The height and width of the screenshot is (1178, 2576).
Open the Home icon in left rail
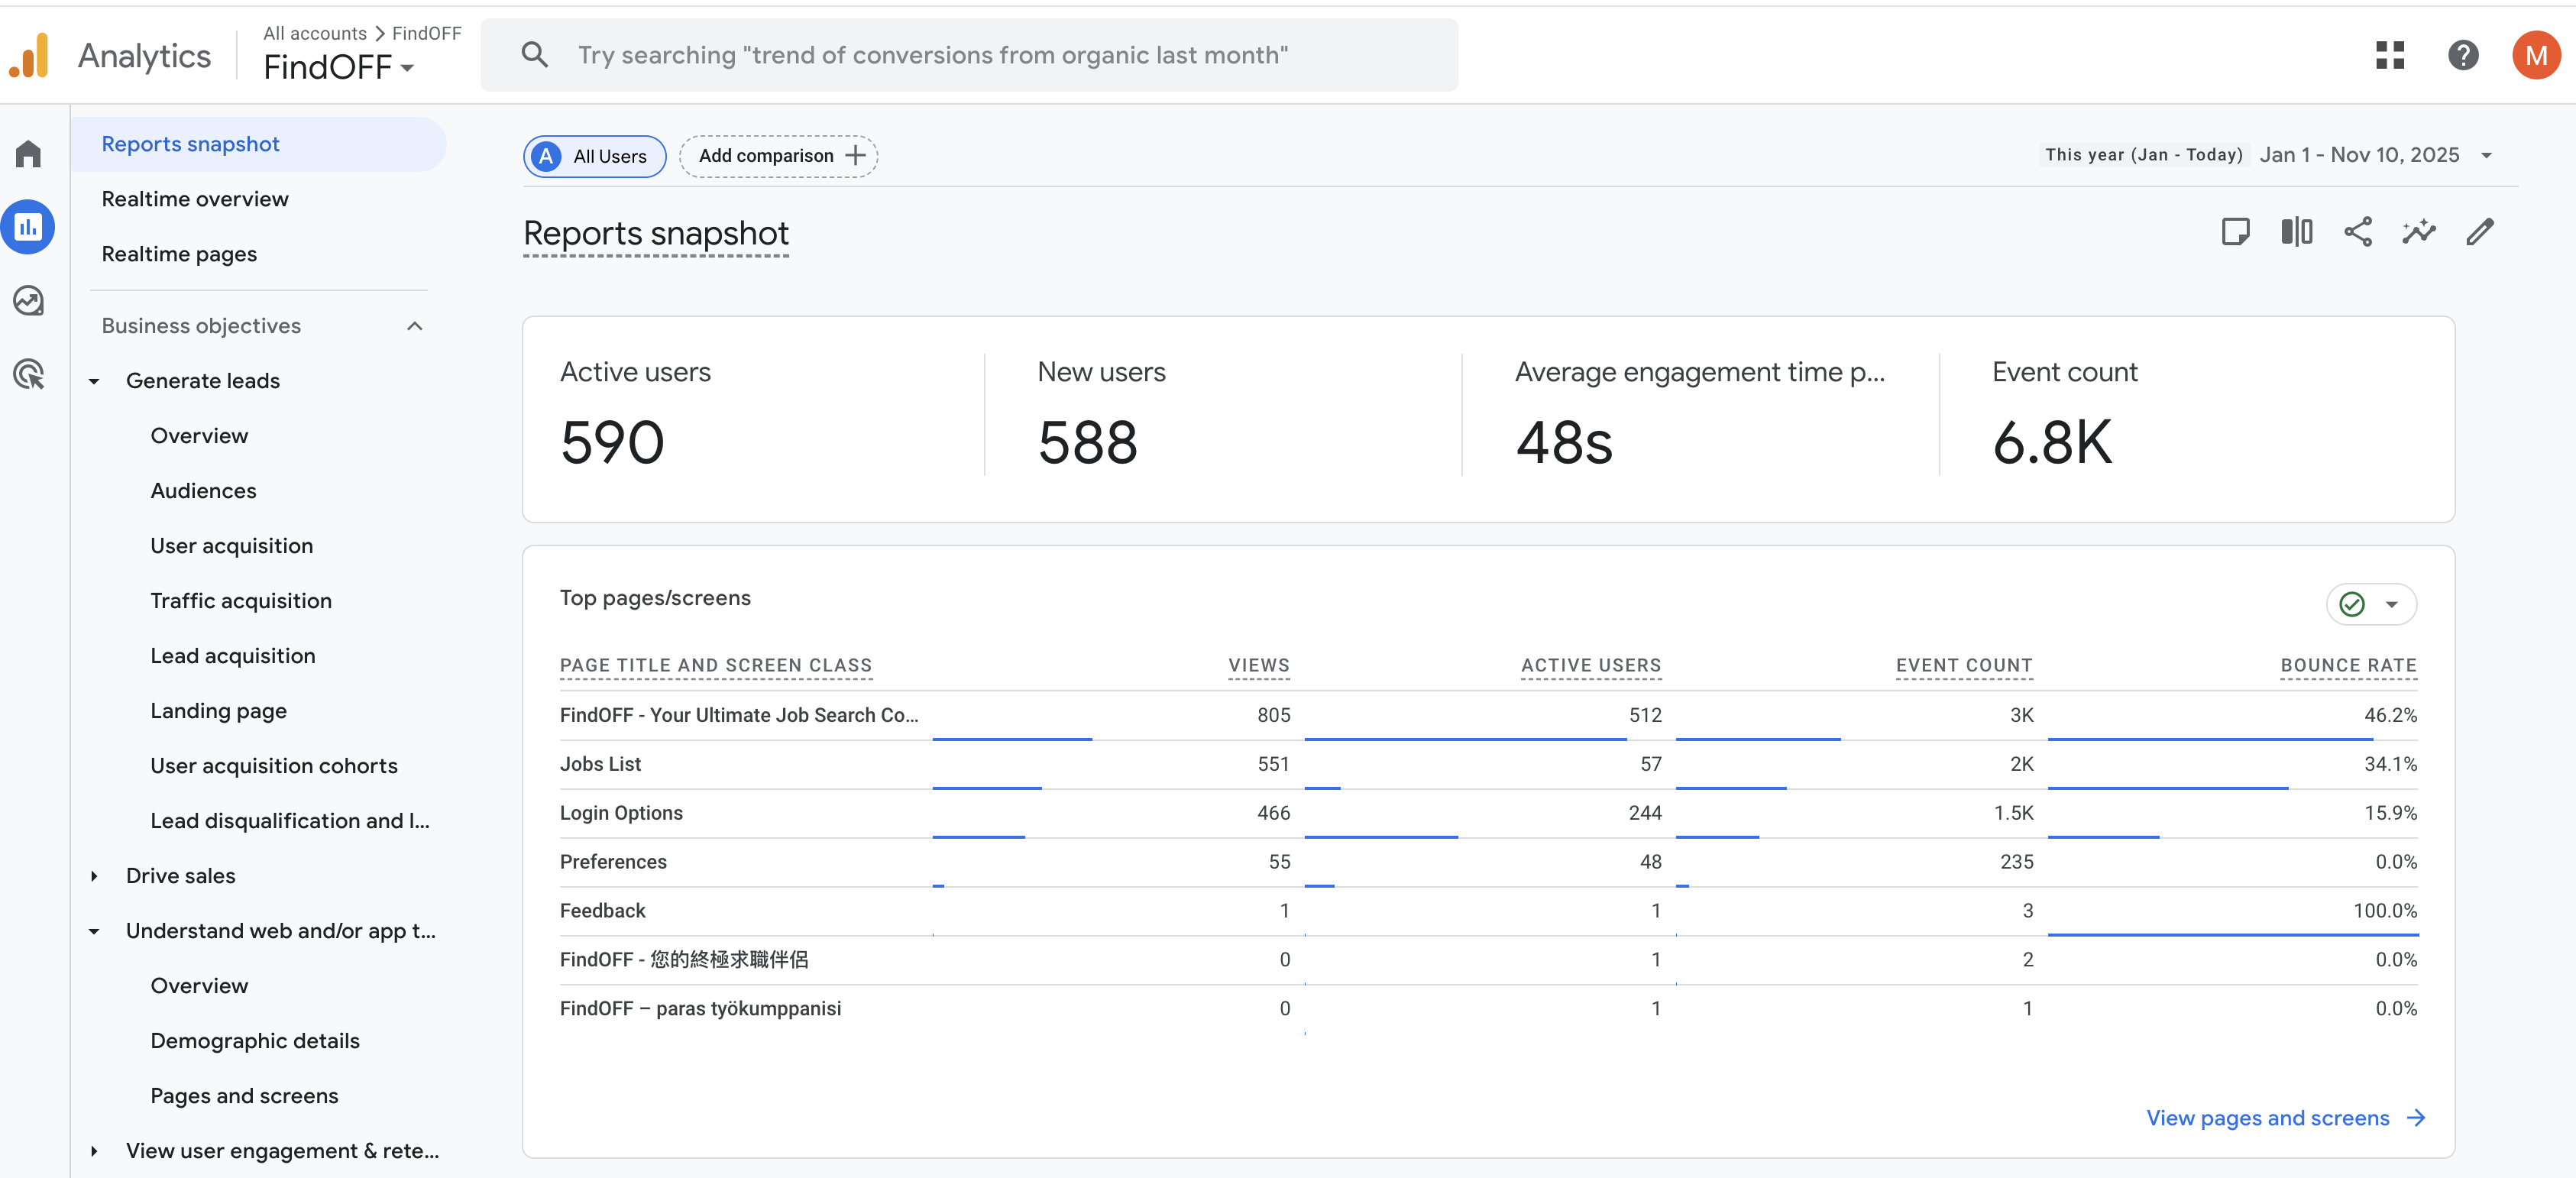point(28,154)
